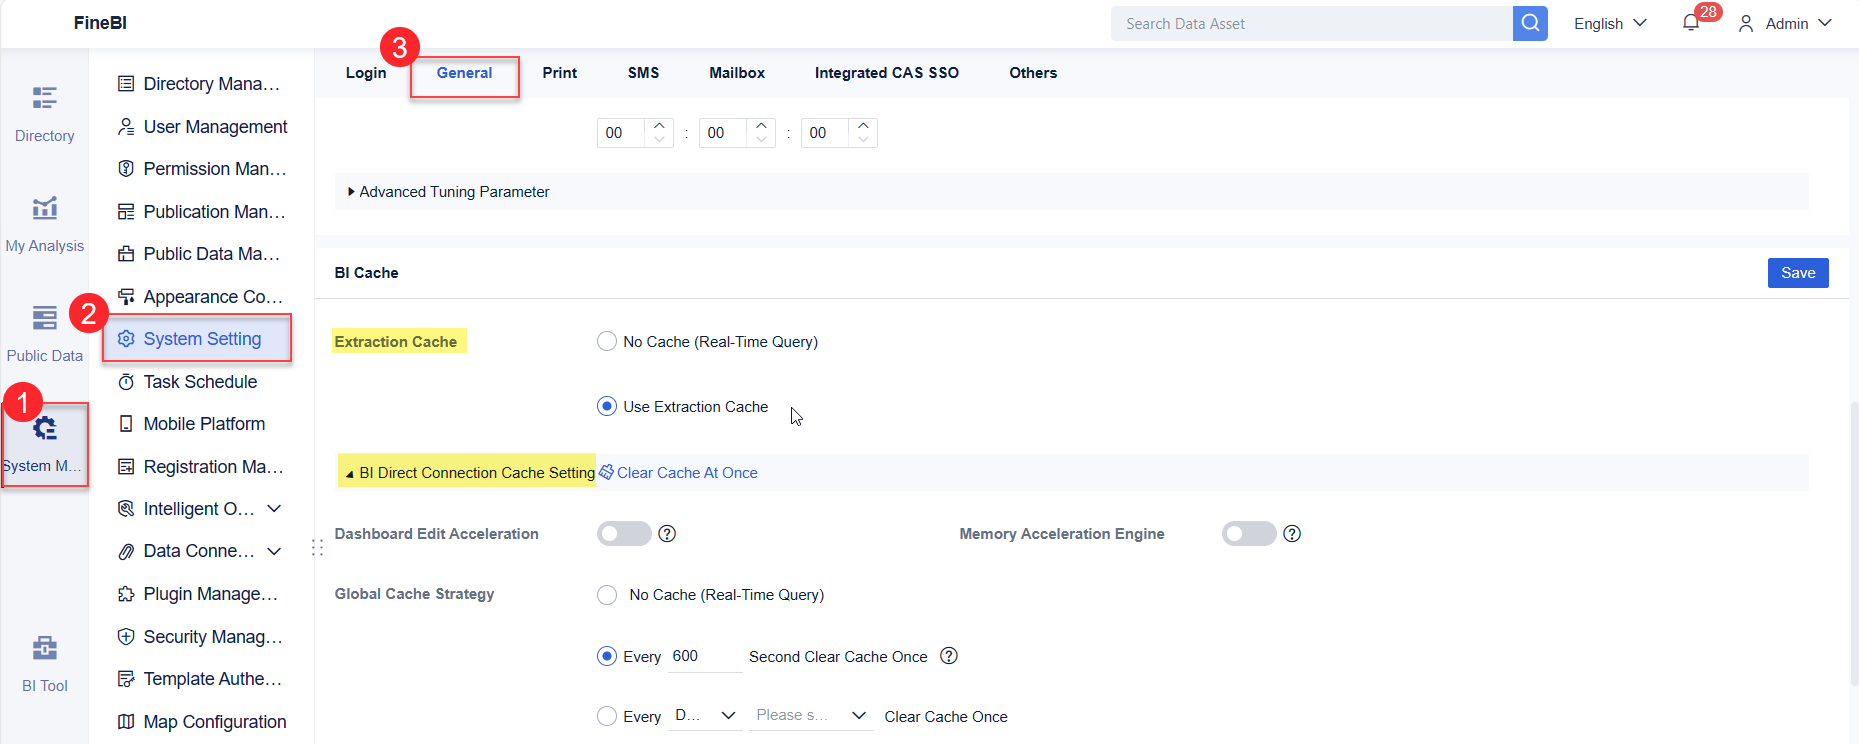
Task: Select Every D… Clear Cache Once radio
Action: coord(607,716)
